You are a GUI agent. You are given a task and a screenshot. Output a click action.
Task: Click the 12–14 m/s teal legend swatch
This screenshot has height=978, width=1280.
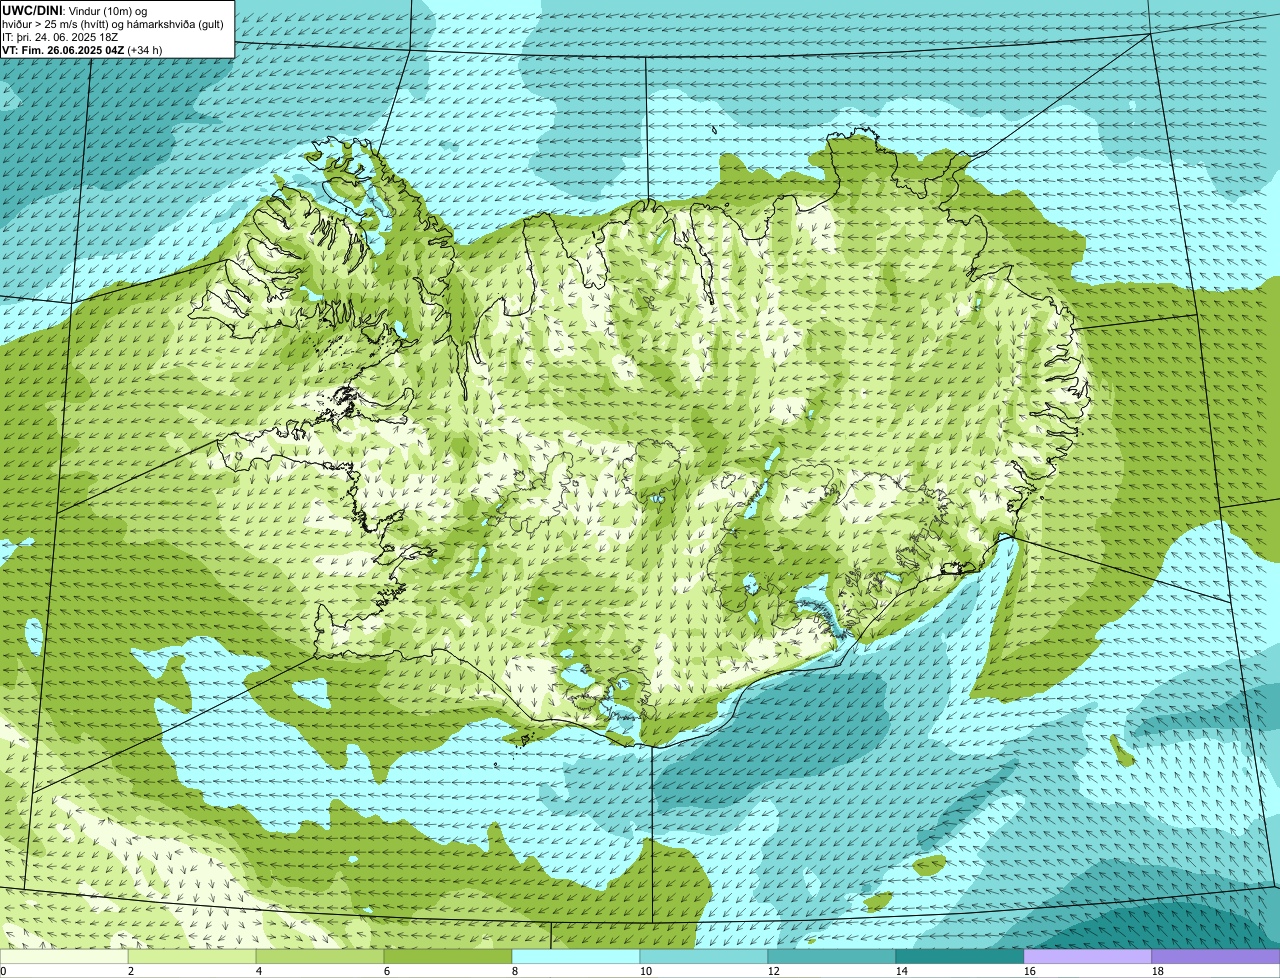click(832, 956)
